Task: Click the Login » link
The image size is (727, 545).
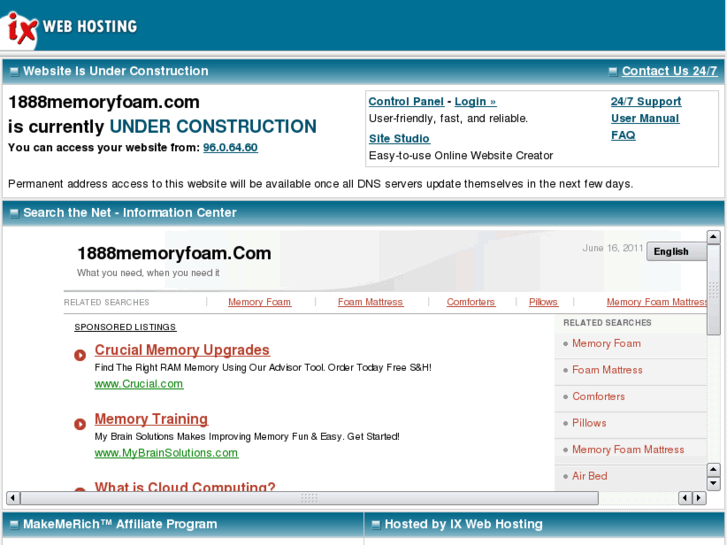Action: coord(475,102)
